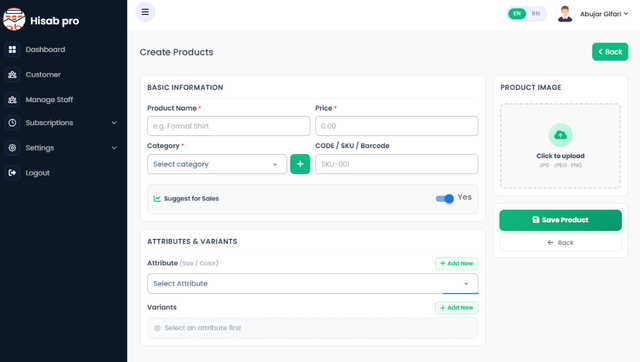
Task: Click the Suggest for Sales chart icon
Action: pos(157,198)
